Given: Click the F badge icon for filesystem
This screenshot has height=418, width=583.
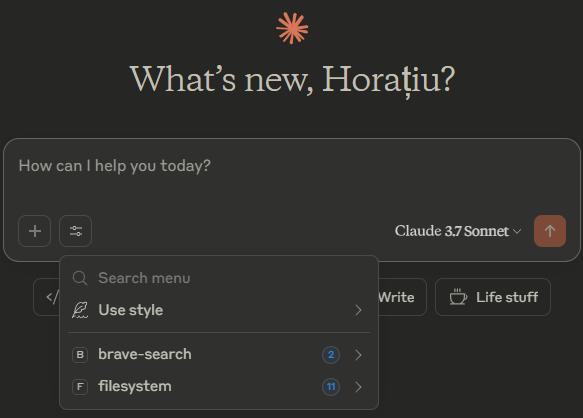Looking at the screenshot, I should (x=80, y=387).
